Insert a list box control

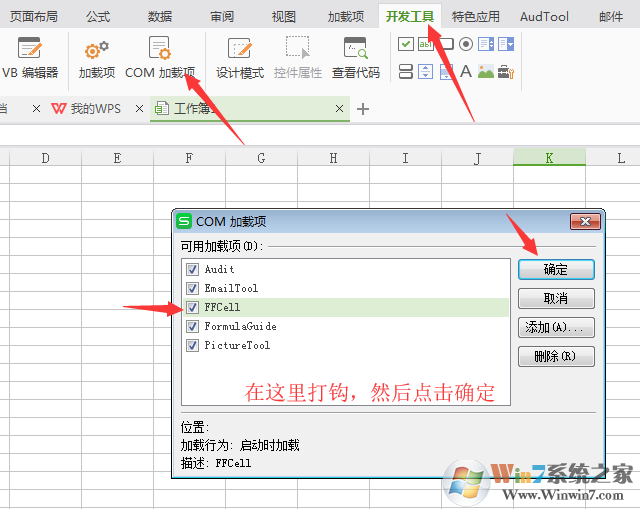tap(486, 44)
